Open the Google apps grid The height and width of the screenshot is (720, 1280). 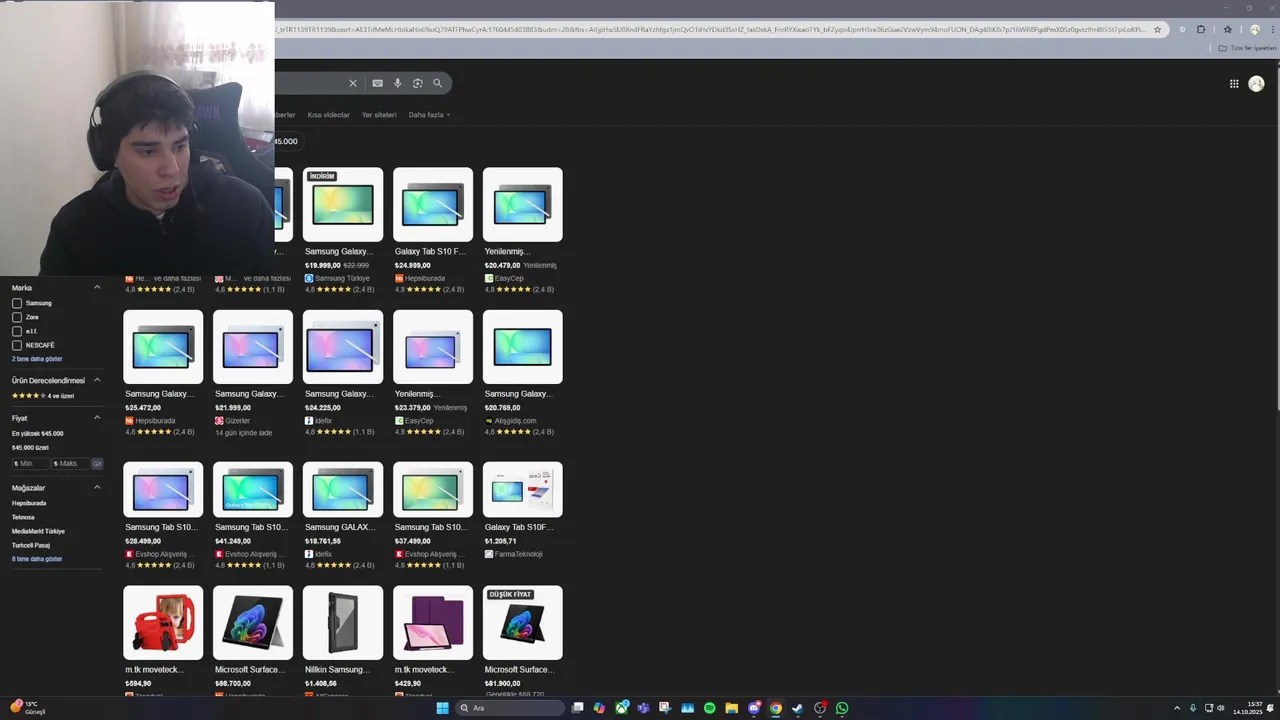tap(1234, 84)
